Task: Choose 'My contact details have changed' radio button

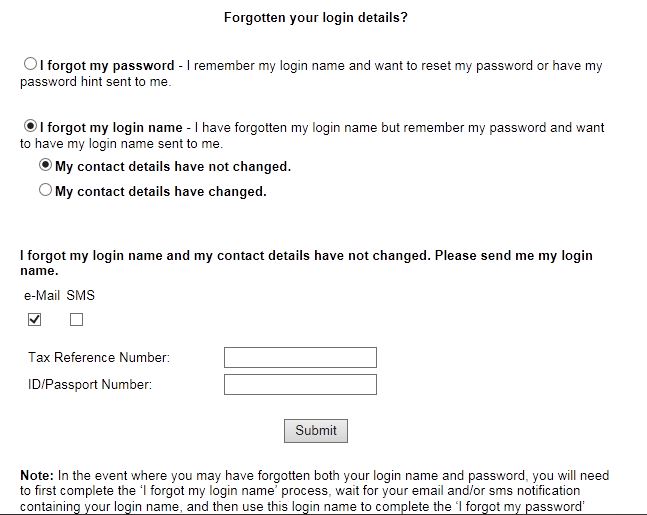Action: (x=45, y=190)
